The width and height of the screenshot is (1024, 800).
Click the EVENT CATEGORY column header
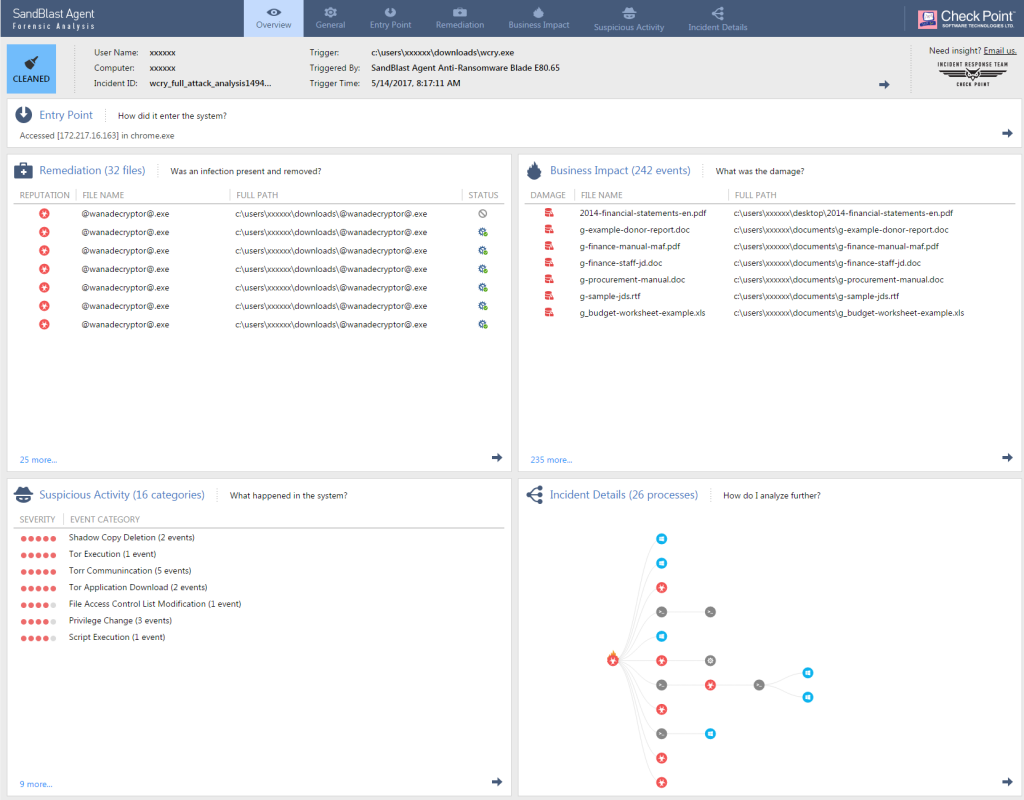(105, 519)
